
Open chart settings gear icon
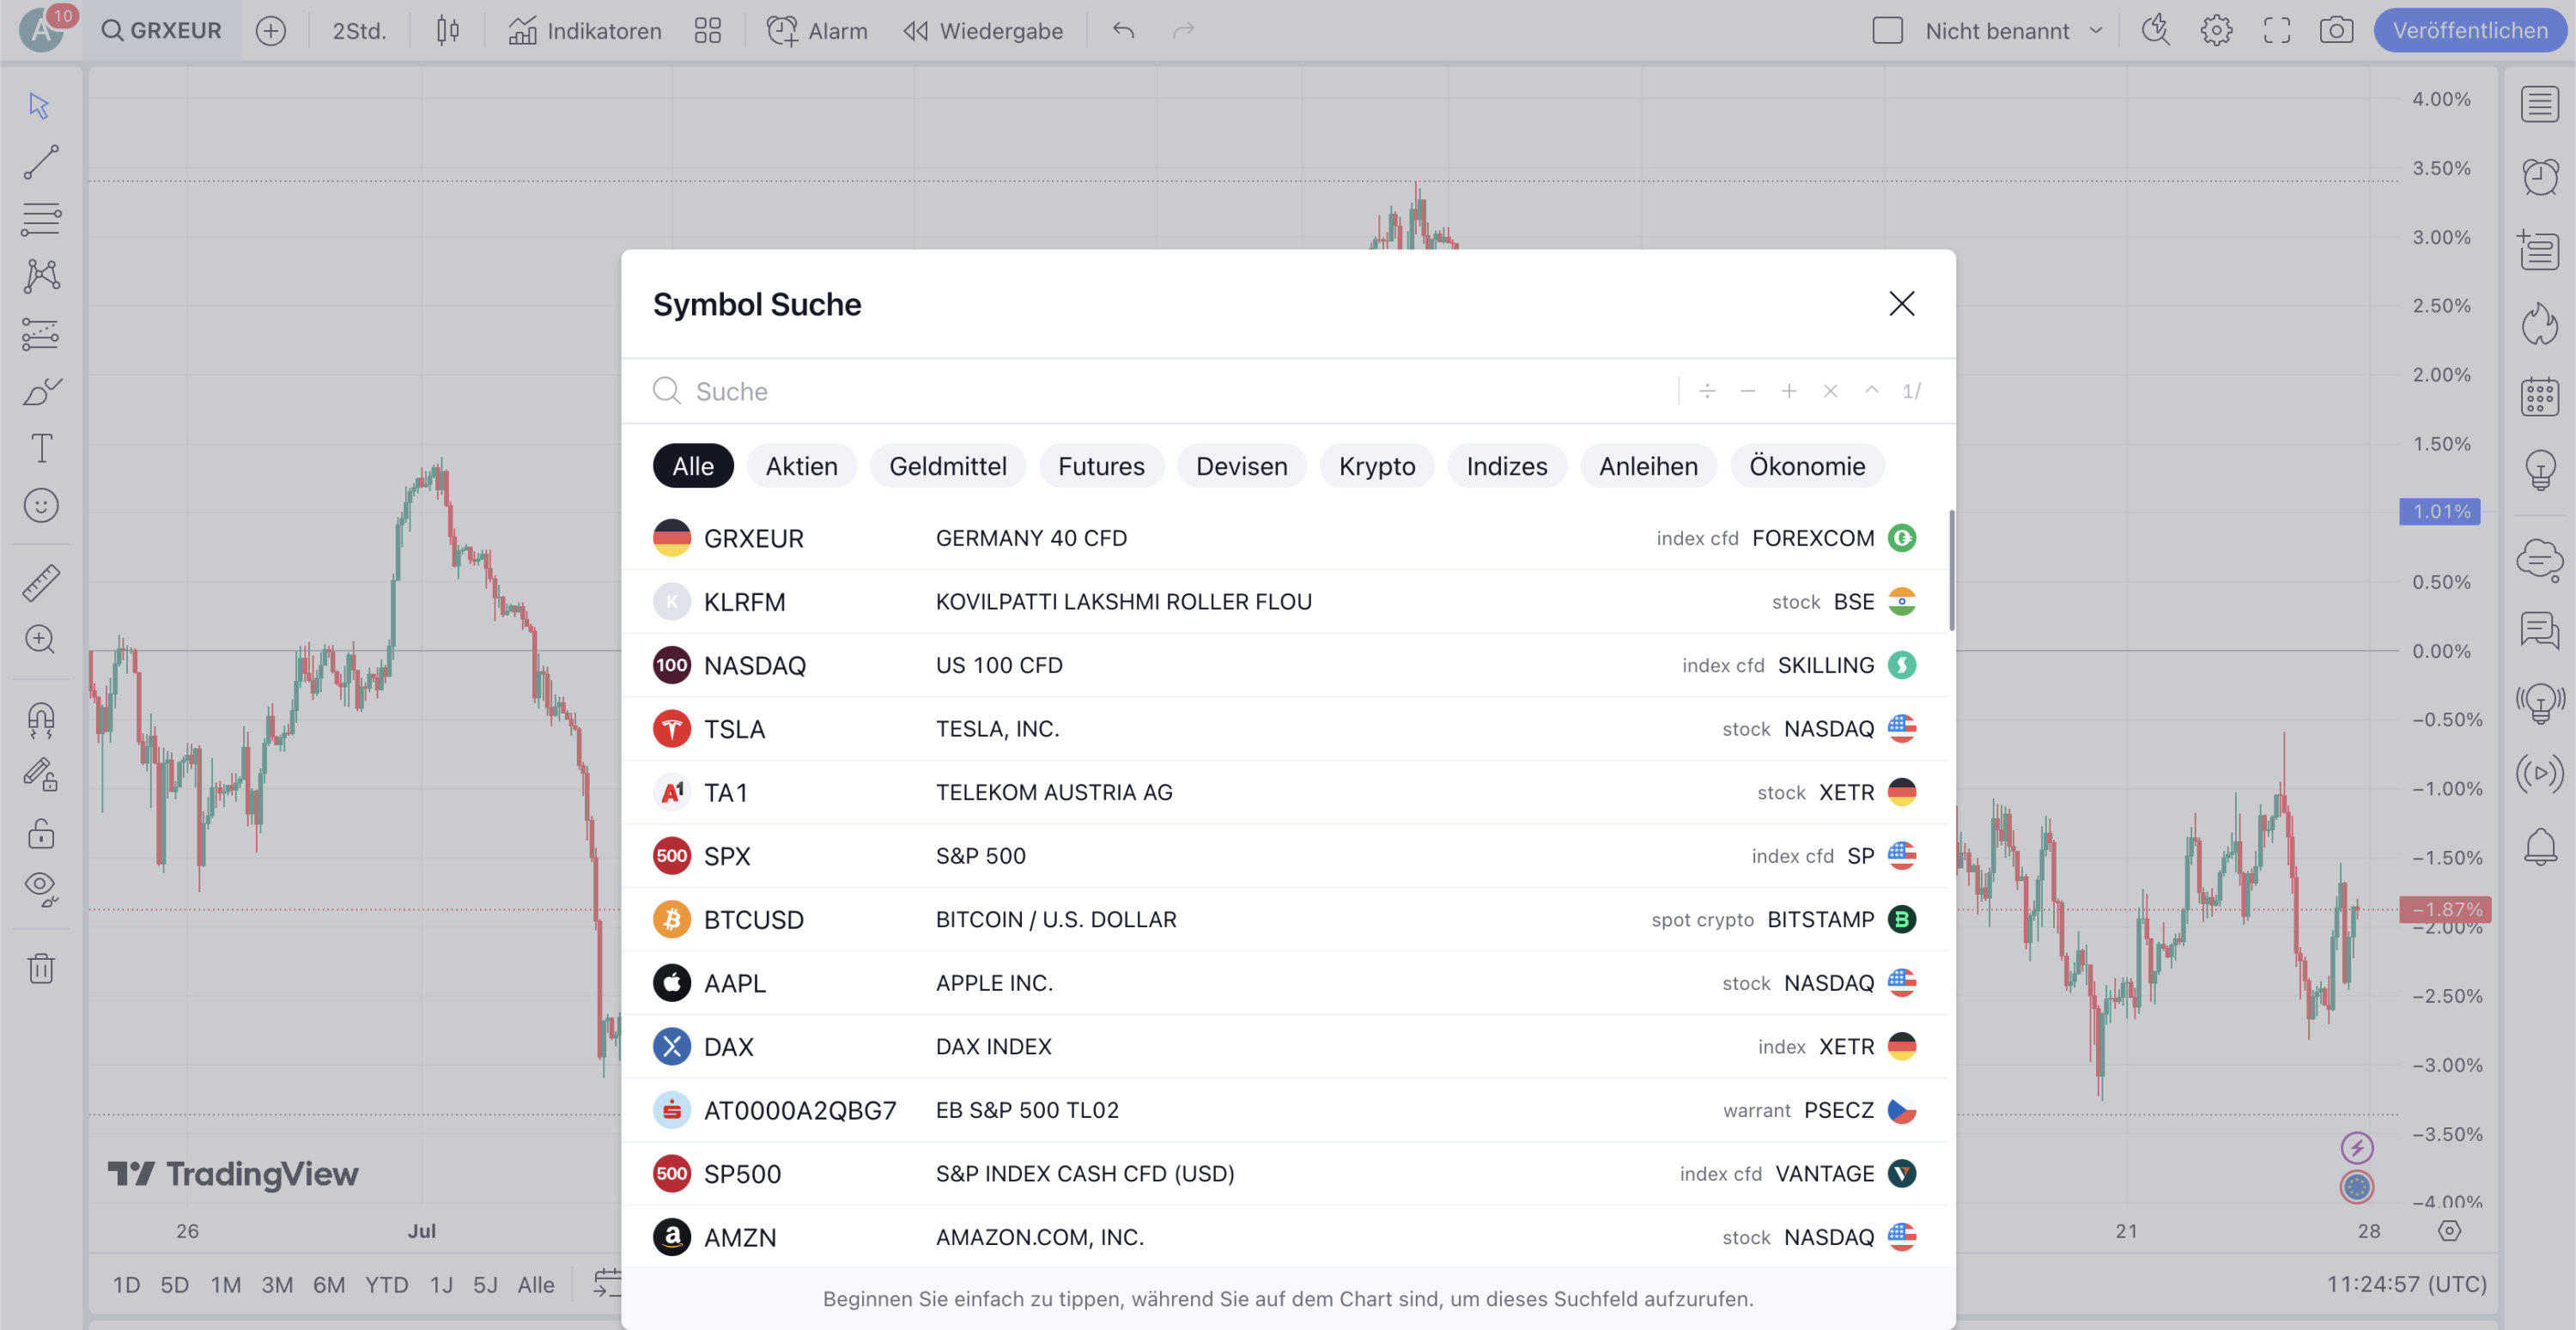click(x=2216, y=30)
